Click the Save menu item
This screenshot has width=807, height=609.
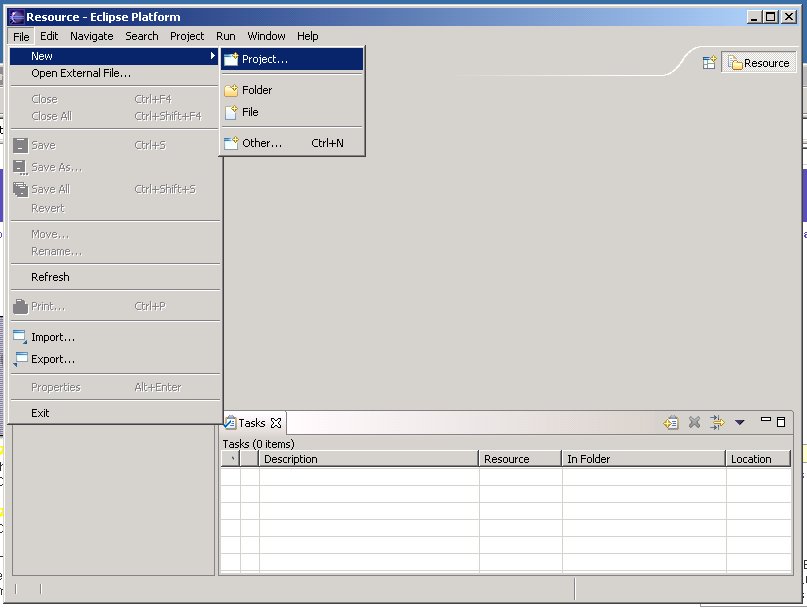coord(116,145)
